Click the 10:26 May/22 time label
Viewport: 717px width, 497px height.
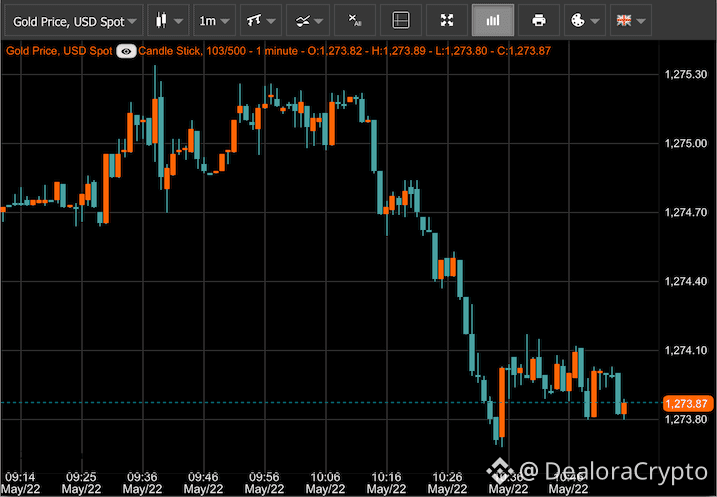point(447,483)
